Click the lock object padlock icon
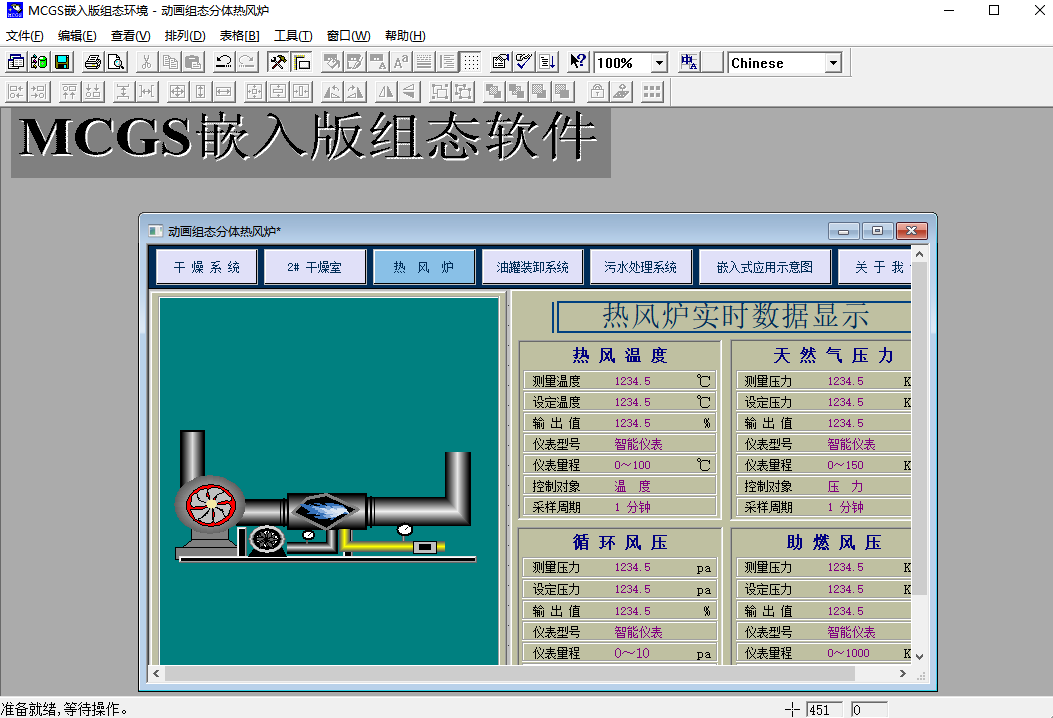Screen dimensions: 1053x718 click(597, 91)
